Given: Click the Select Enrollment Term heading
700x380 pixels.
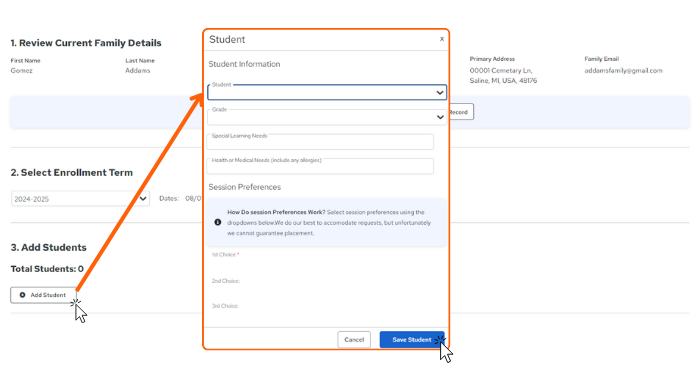Looking at the screenshot, I should tap(72, 172).
